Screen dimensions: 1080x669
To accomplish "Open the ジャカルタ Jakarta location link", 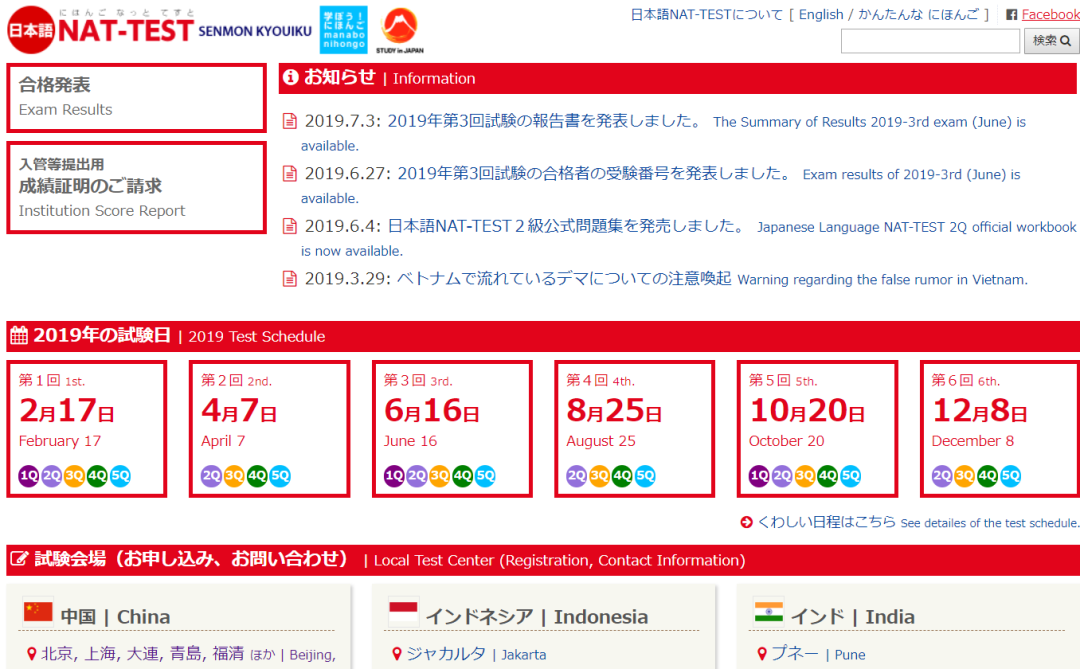I will point(476,654).
